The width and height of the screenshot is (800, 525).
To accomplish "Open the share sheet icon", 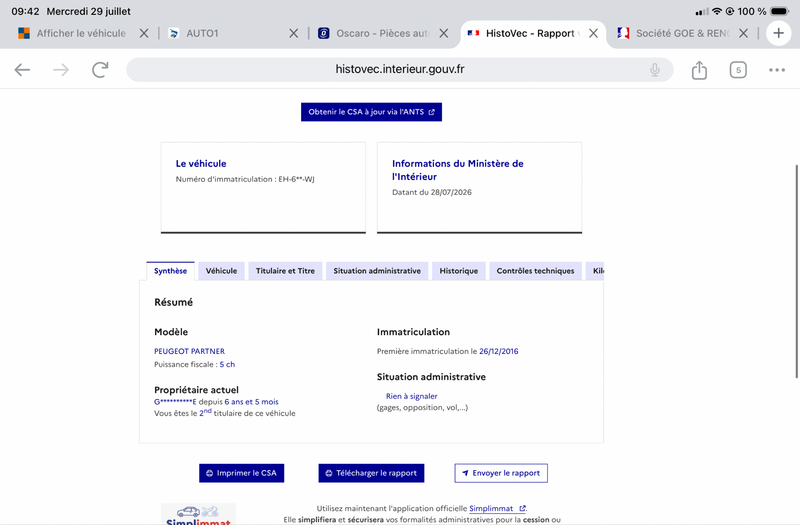I will point(699,70).
